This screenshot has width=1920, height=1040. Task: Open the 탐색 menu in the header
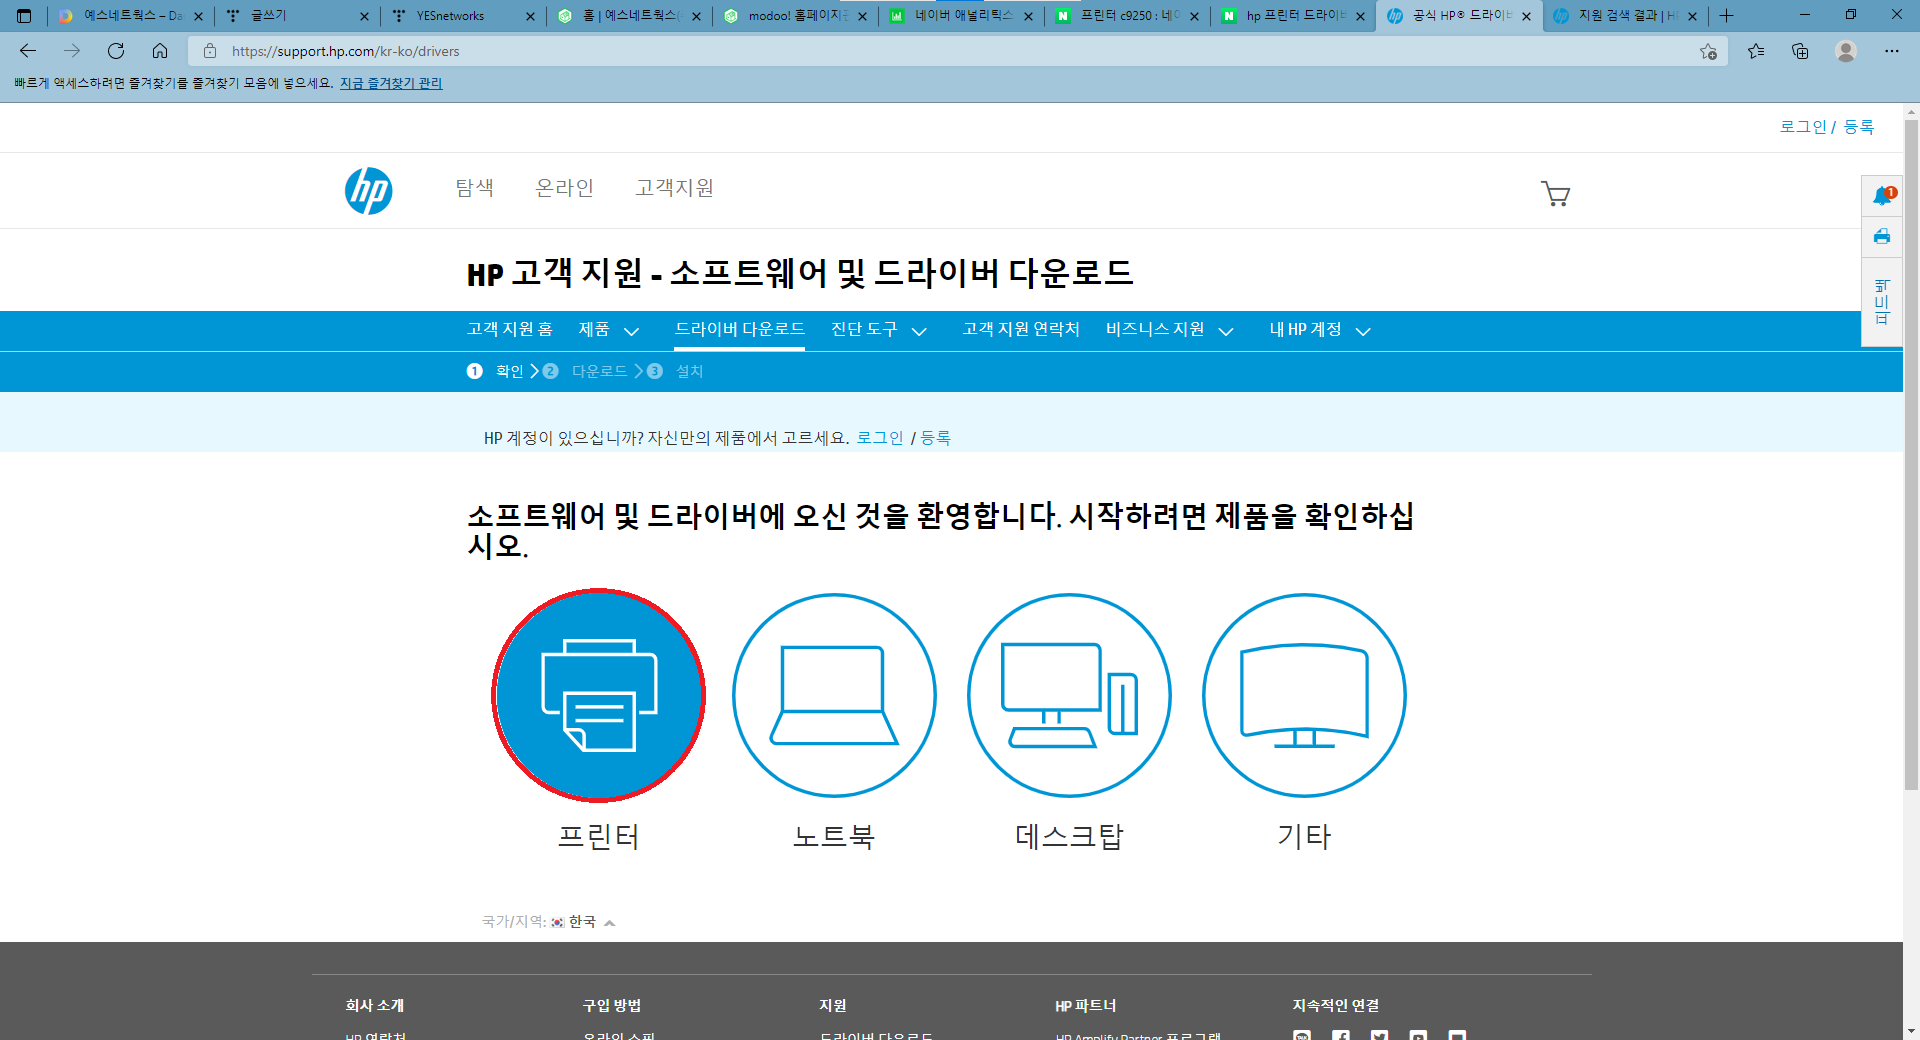click(x=475, y=188)
